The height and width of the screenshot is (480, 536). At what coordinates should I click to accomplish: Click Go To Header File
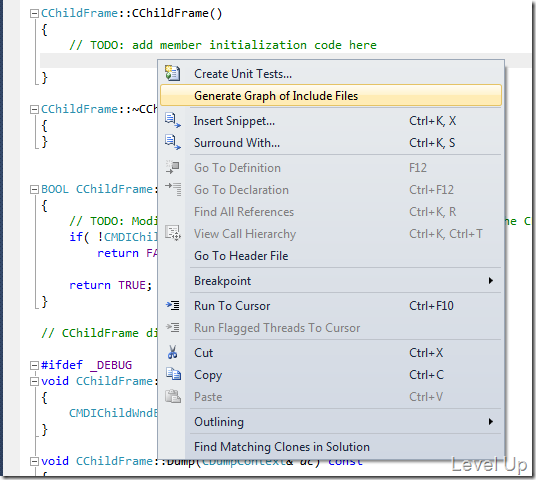[x=331, y=256]
